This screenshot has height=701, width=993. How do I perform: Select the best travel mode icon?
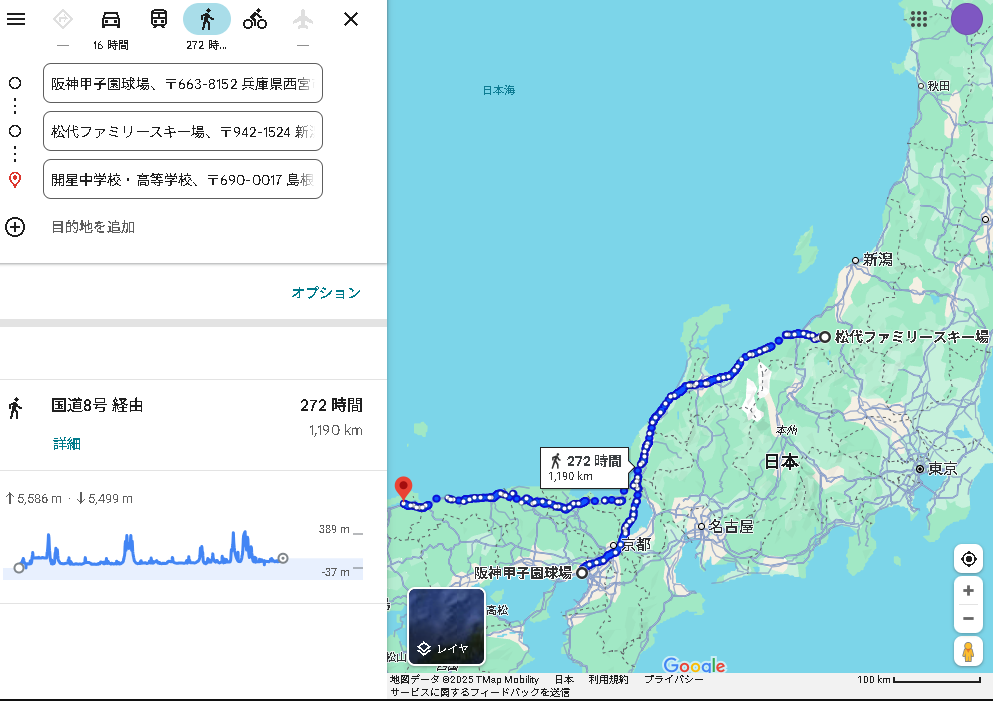click(63, 20)
